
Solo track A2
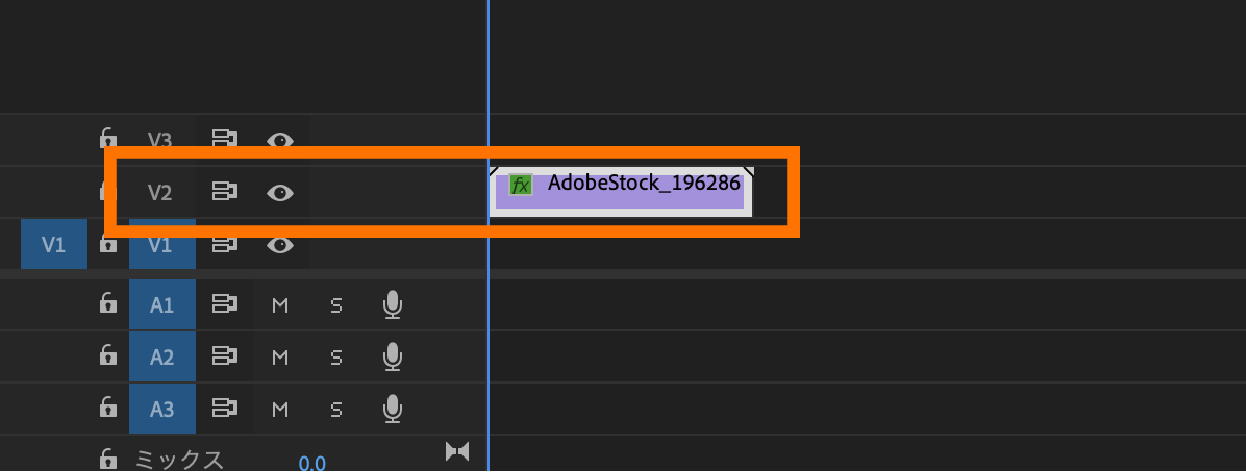[336, 356]
